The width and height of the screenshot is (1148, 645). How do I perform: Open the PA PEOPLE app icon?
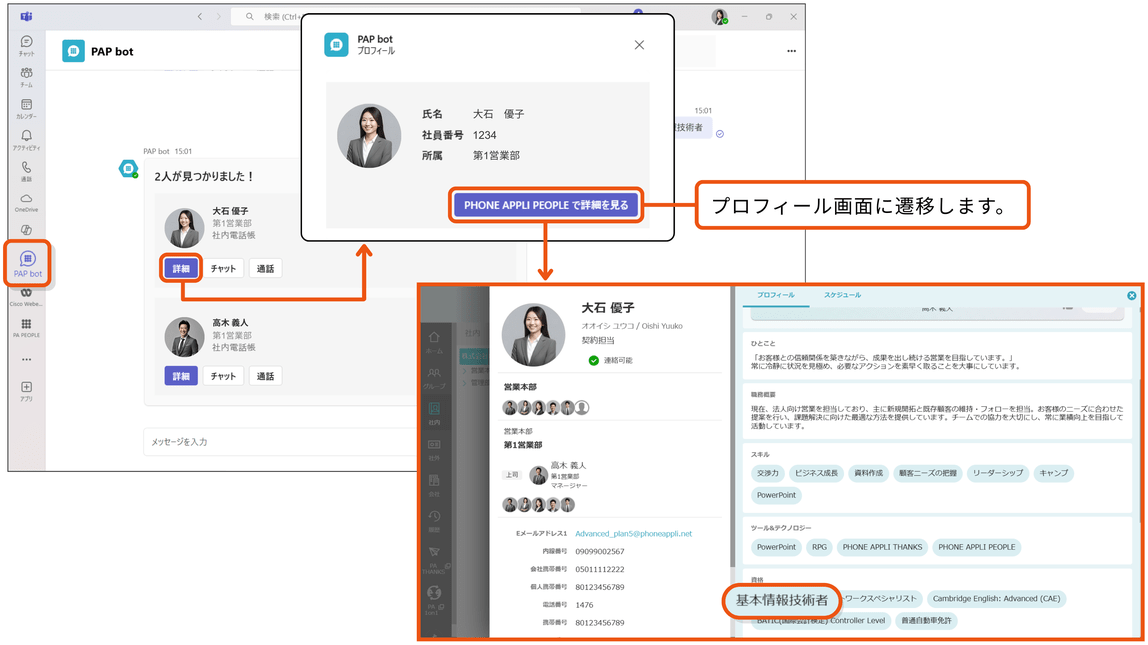tap(26, 328)
